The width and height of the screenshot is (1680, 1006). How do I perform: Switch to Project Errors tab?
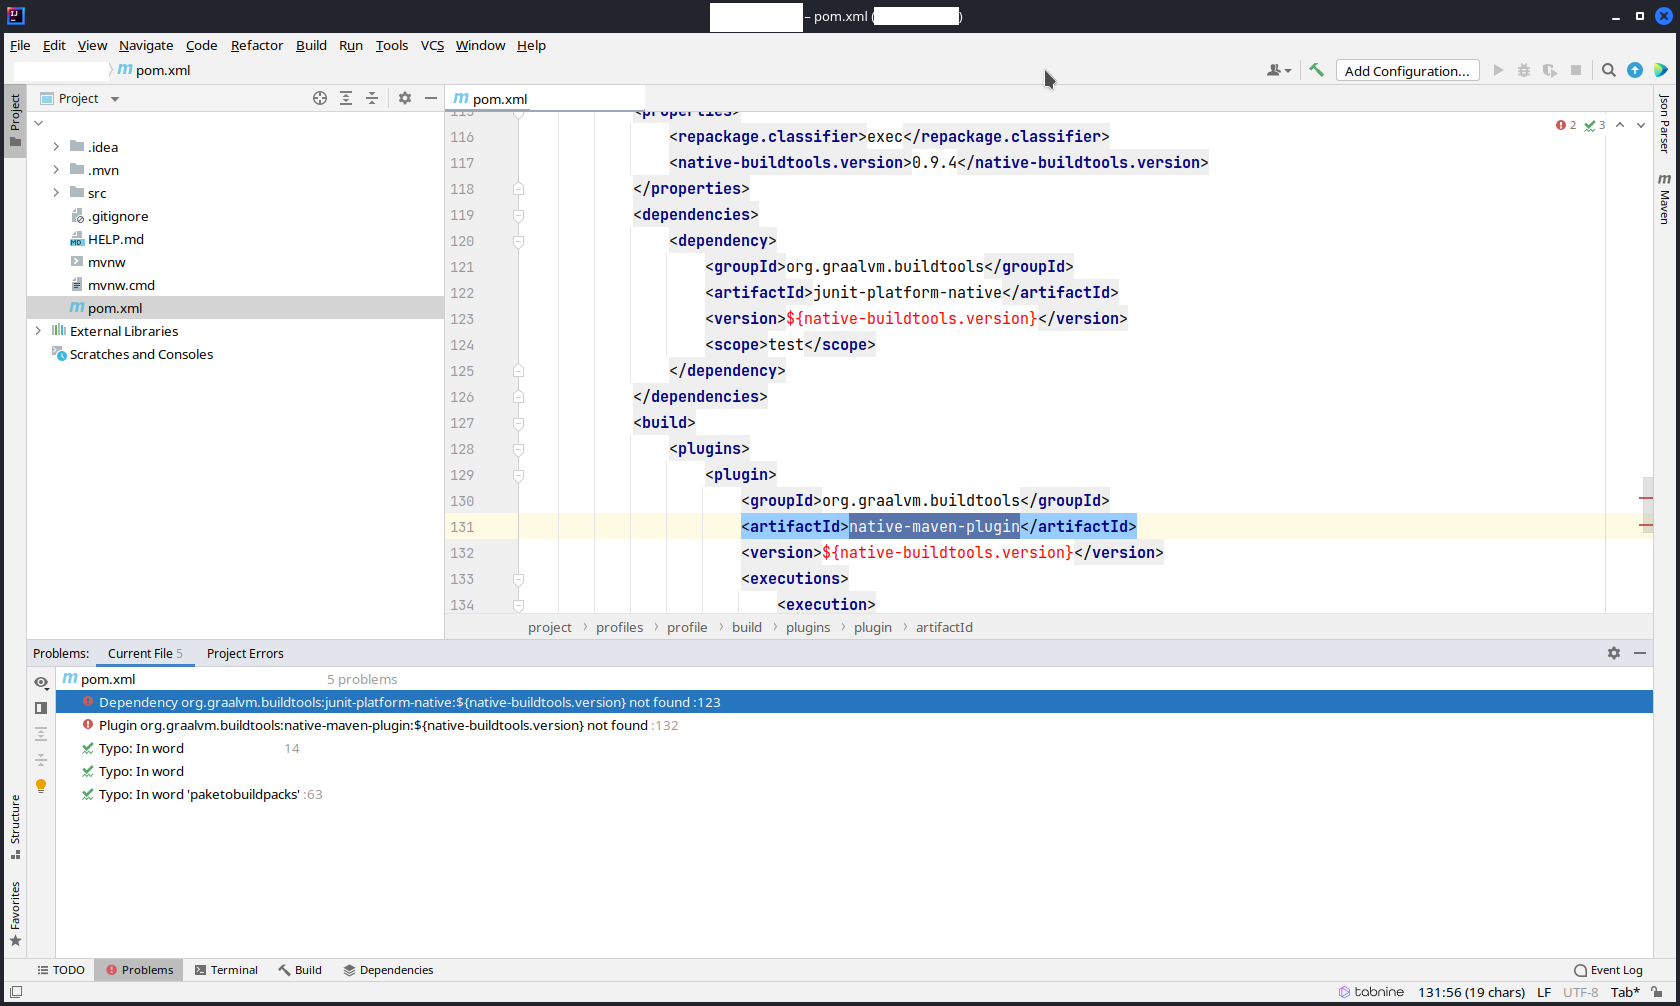coord(245,653)
